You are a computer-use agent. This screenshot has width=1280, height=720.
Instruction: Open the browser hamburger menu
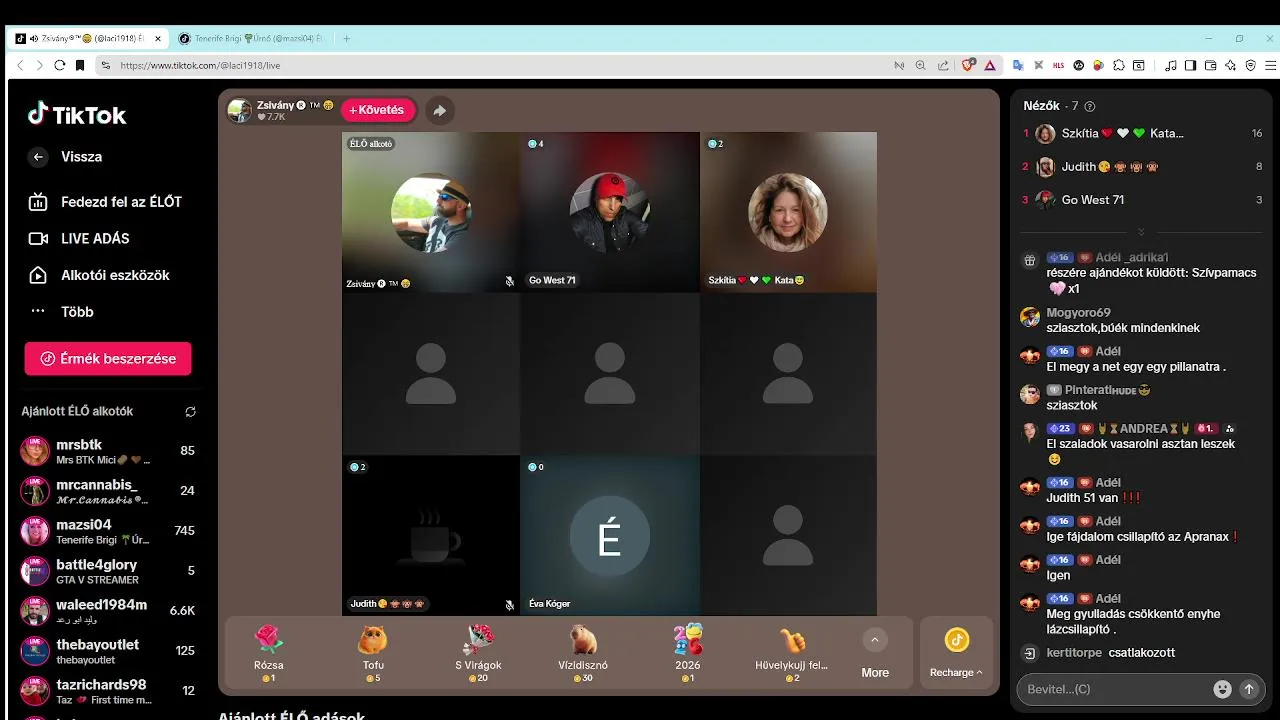1269,65
